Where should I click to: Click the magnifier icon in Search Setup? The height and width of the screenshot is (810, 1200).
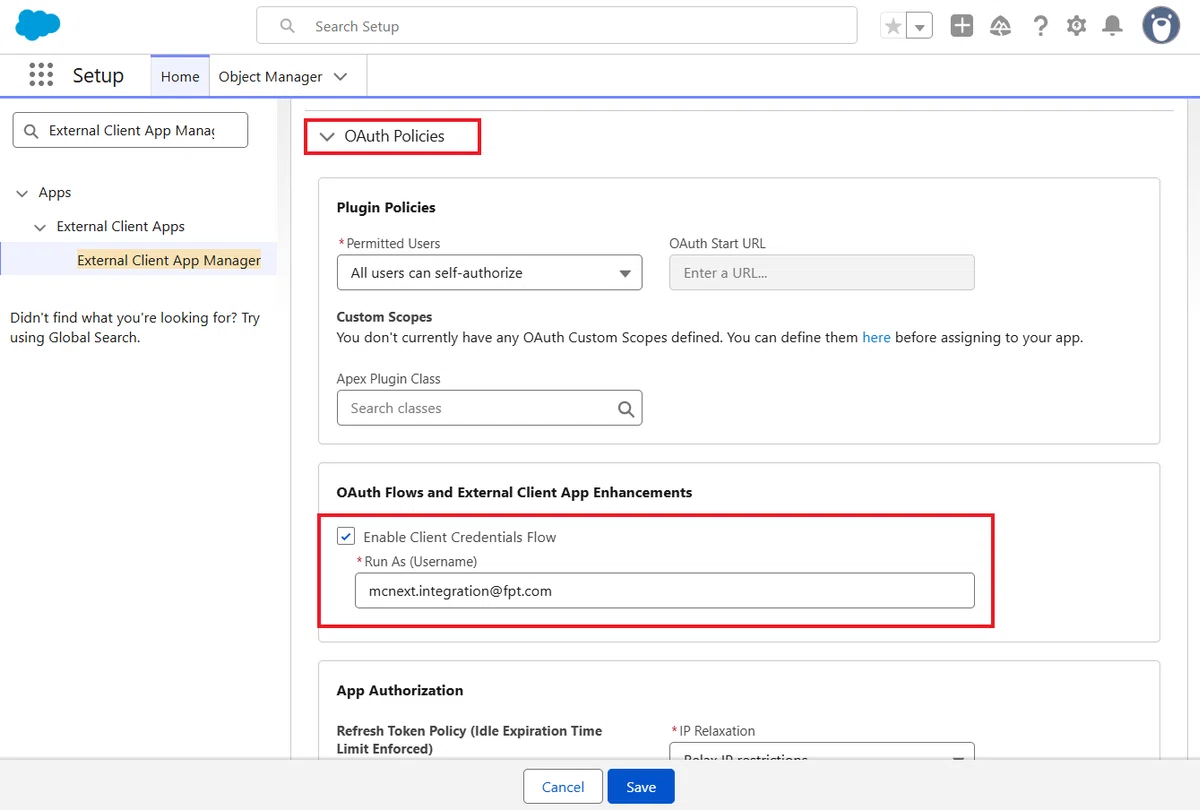287,26
